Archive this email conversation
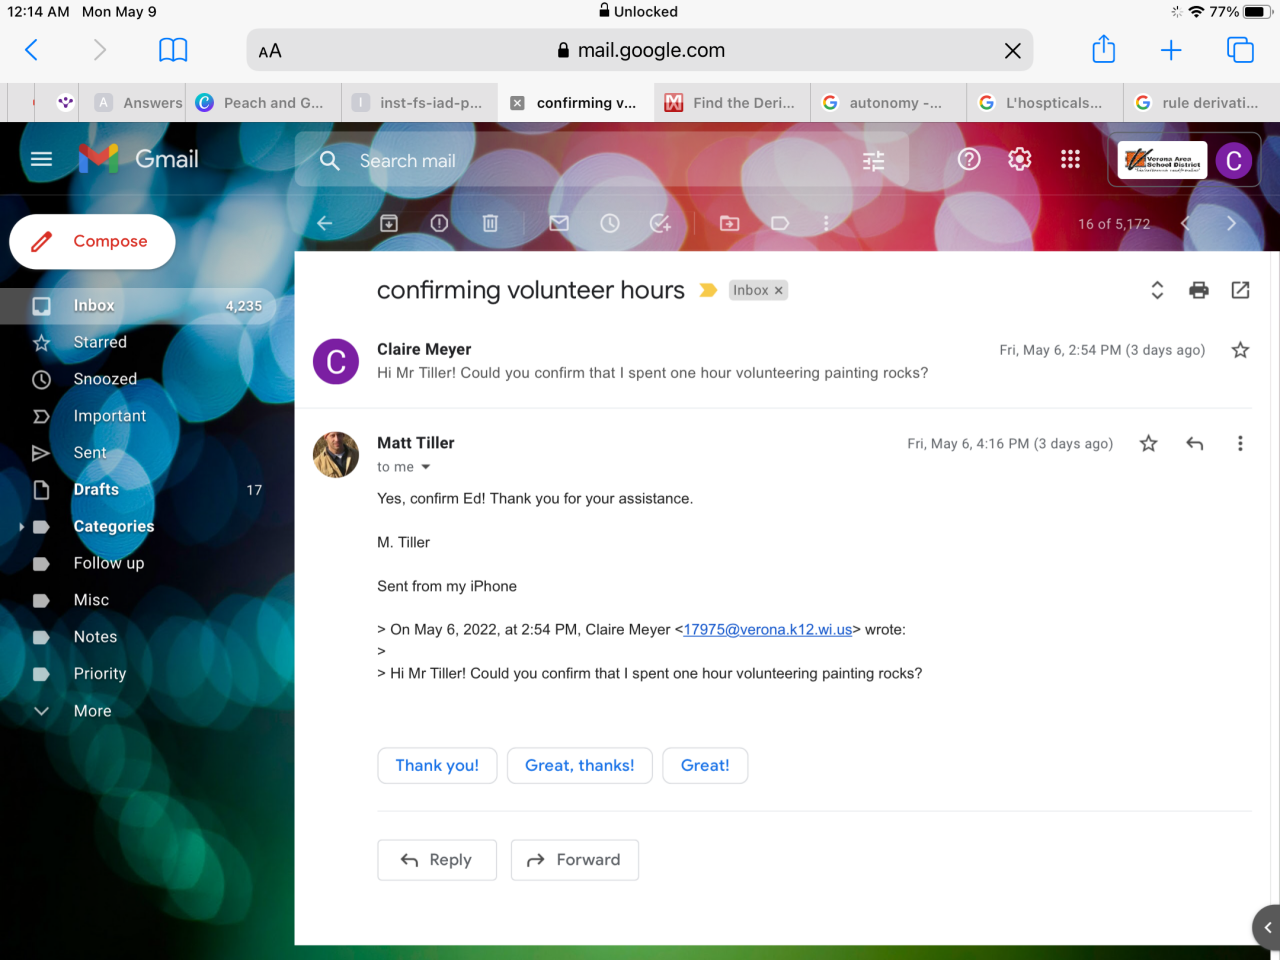The width and height of the screenshot is (1280, 960). pos(389,223)
